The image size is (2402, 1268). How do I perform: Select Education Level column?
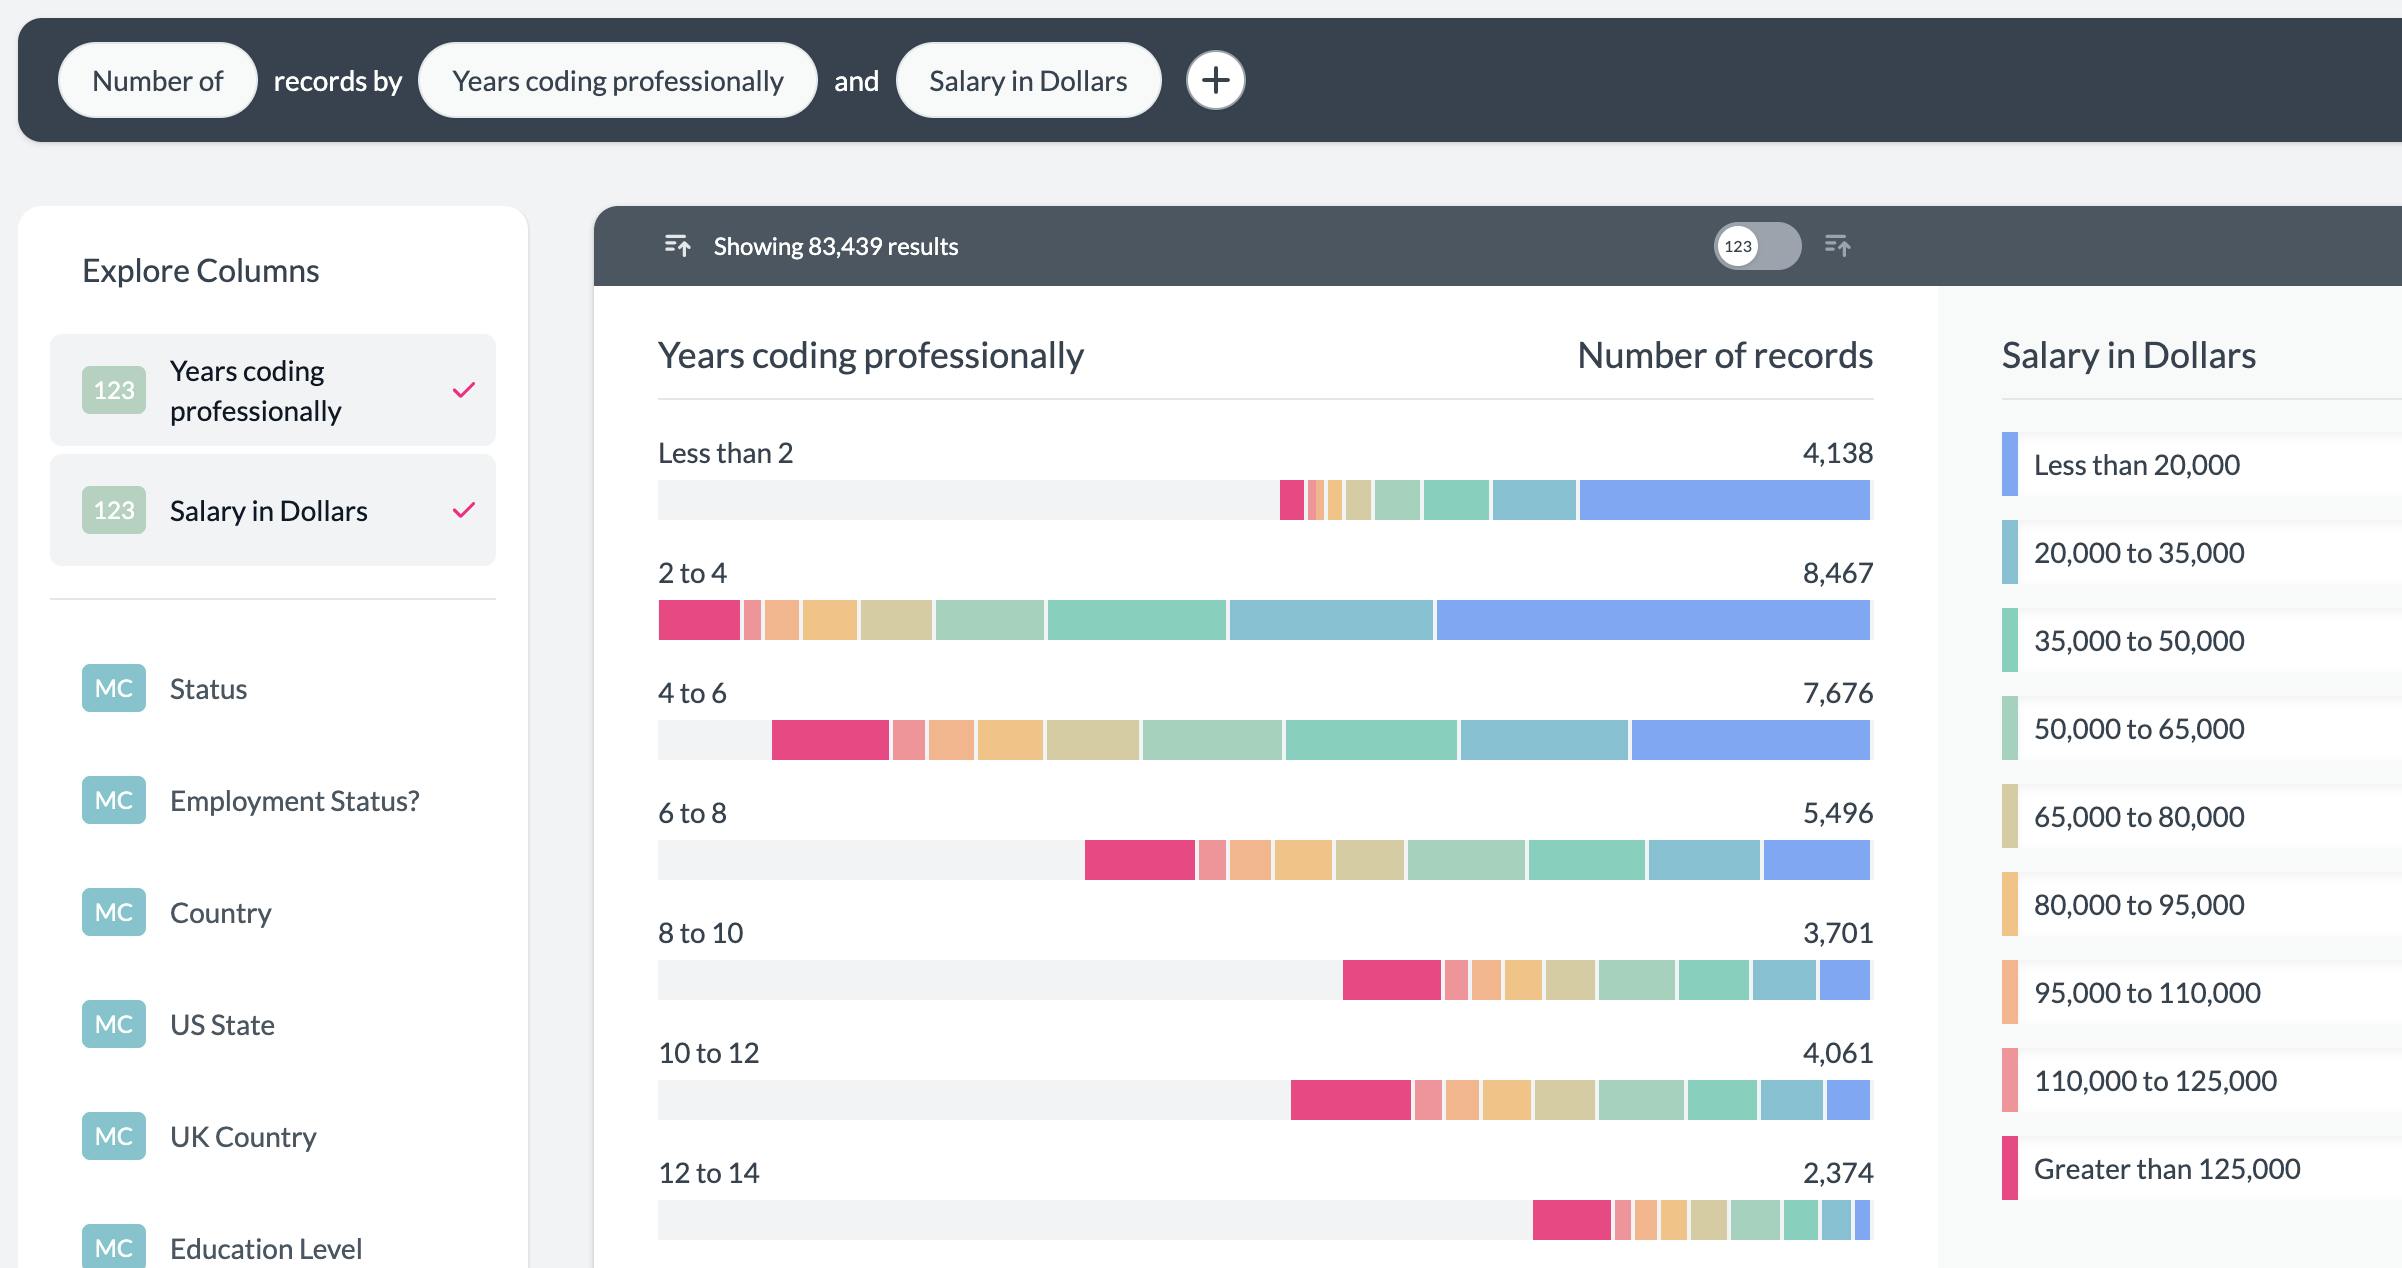pyautogui.click(x=265, y=1247)
